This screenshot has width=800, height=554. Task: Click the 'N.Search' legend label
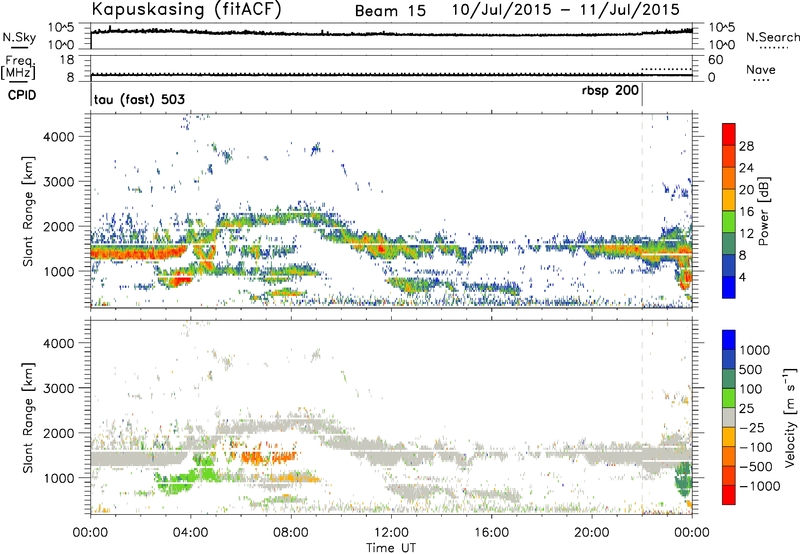pos(772,37)
